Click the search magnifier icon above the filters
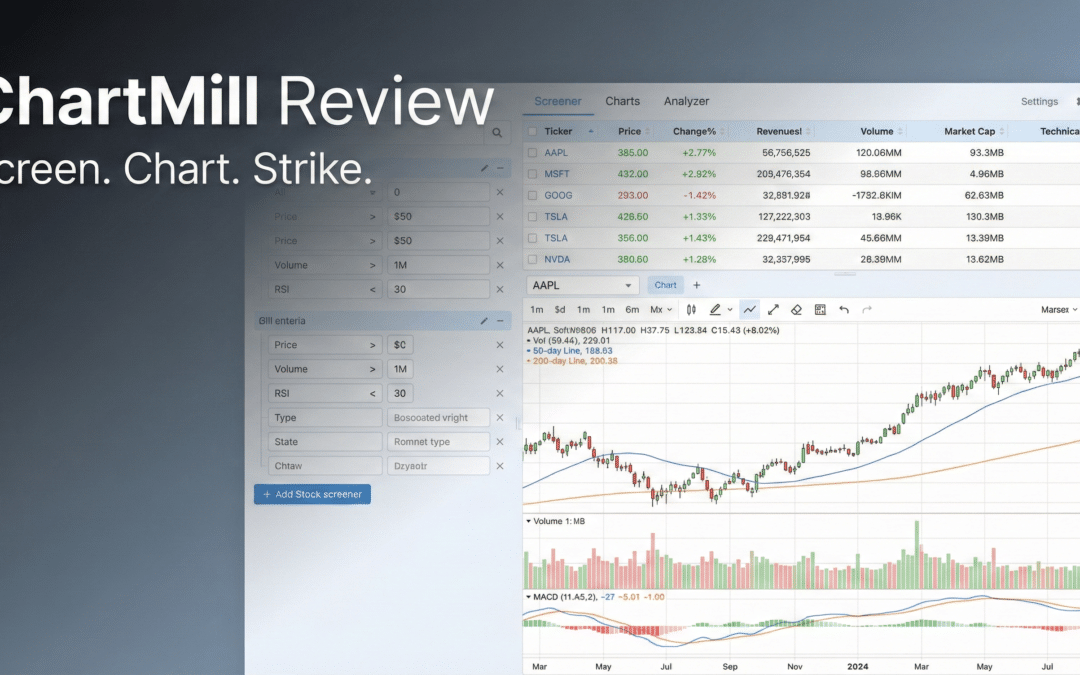The width and height of the screenshot is (1080, 675). point(497,133)
